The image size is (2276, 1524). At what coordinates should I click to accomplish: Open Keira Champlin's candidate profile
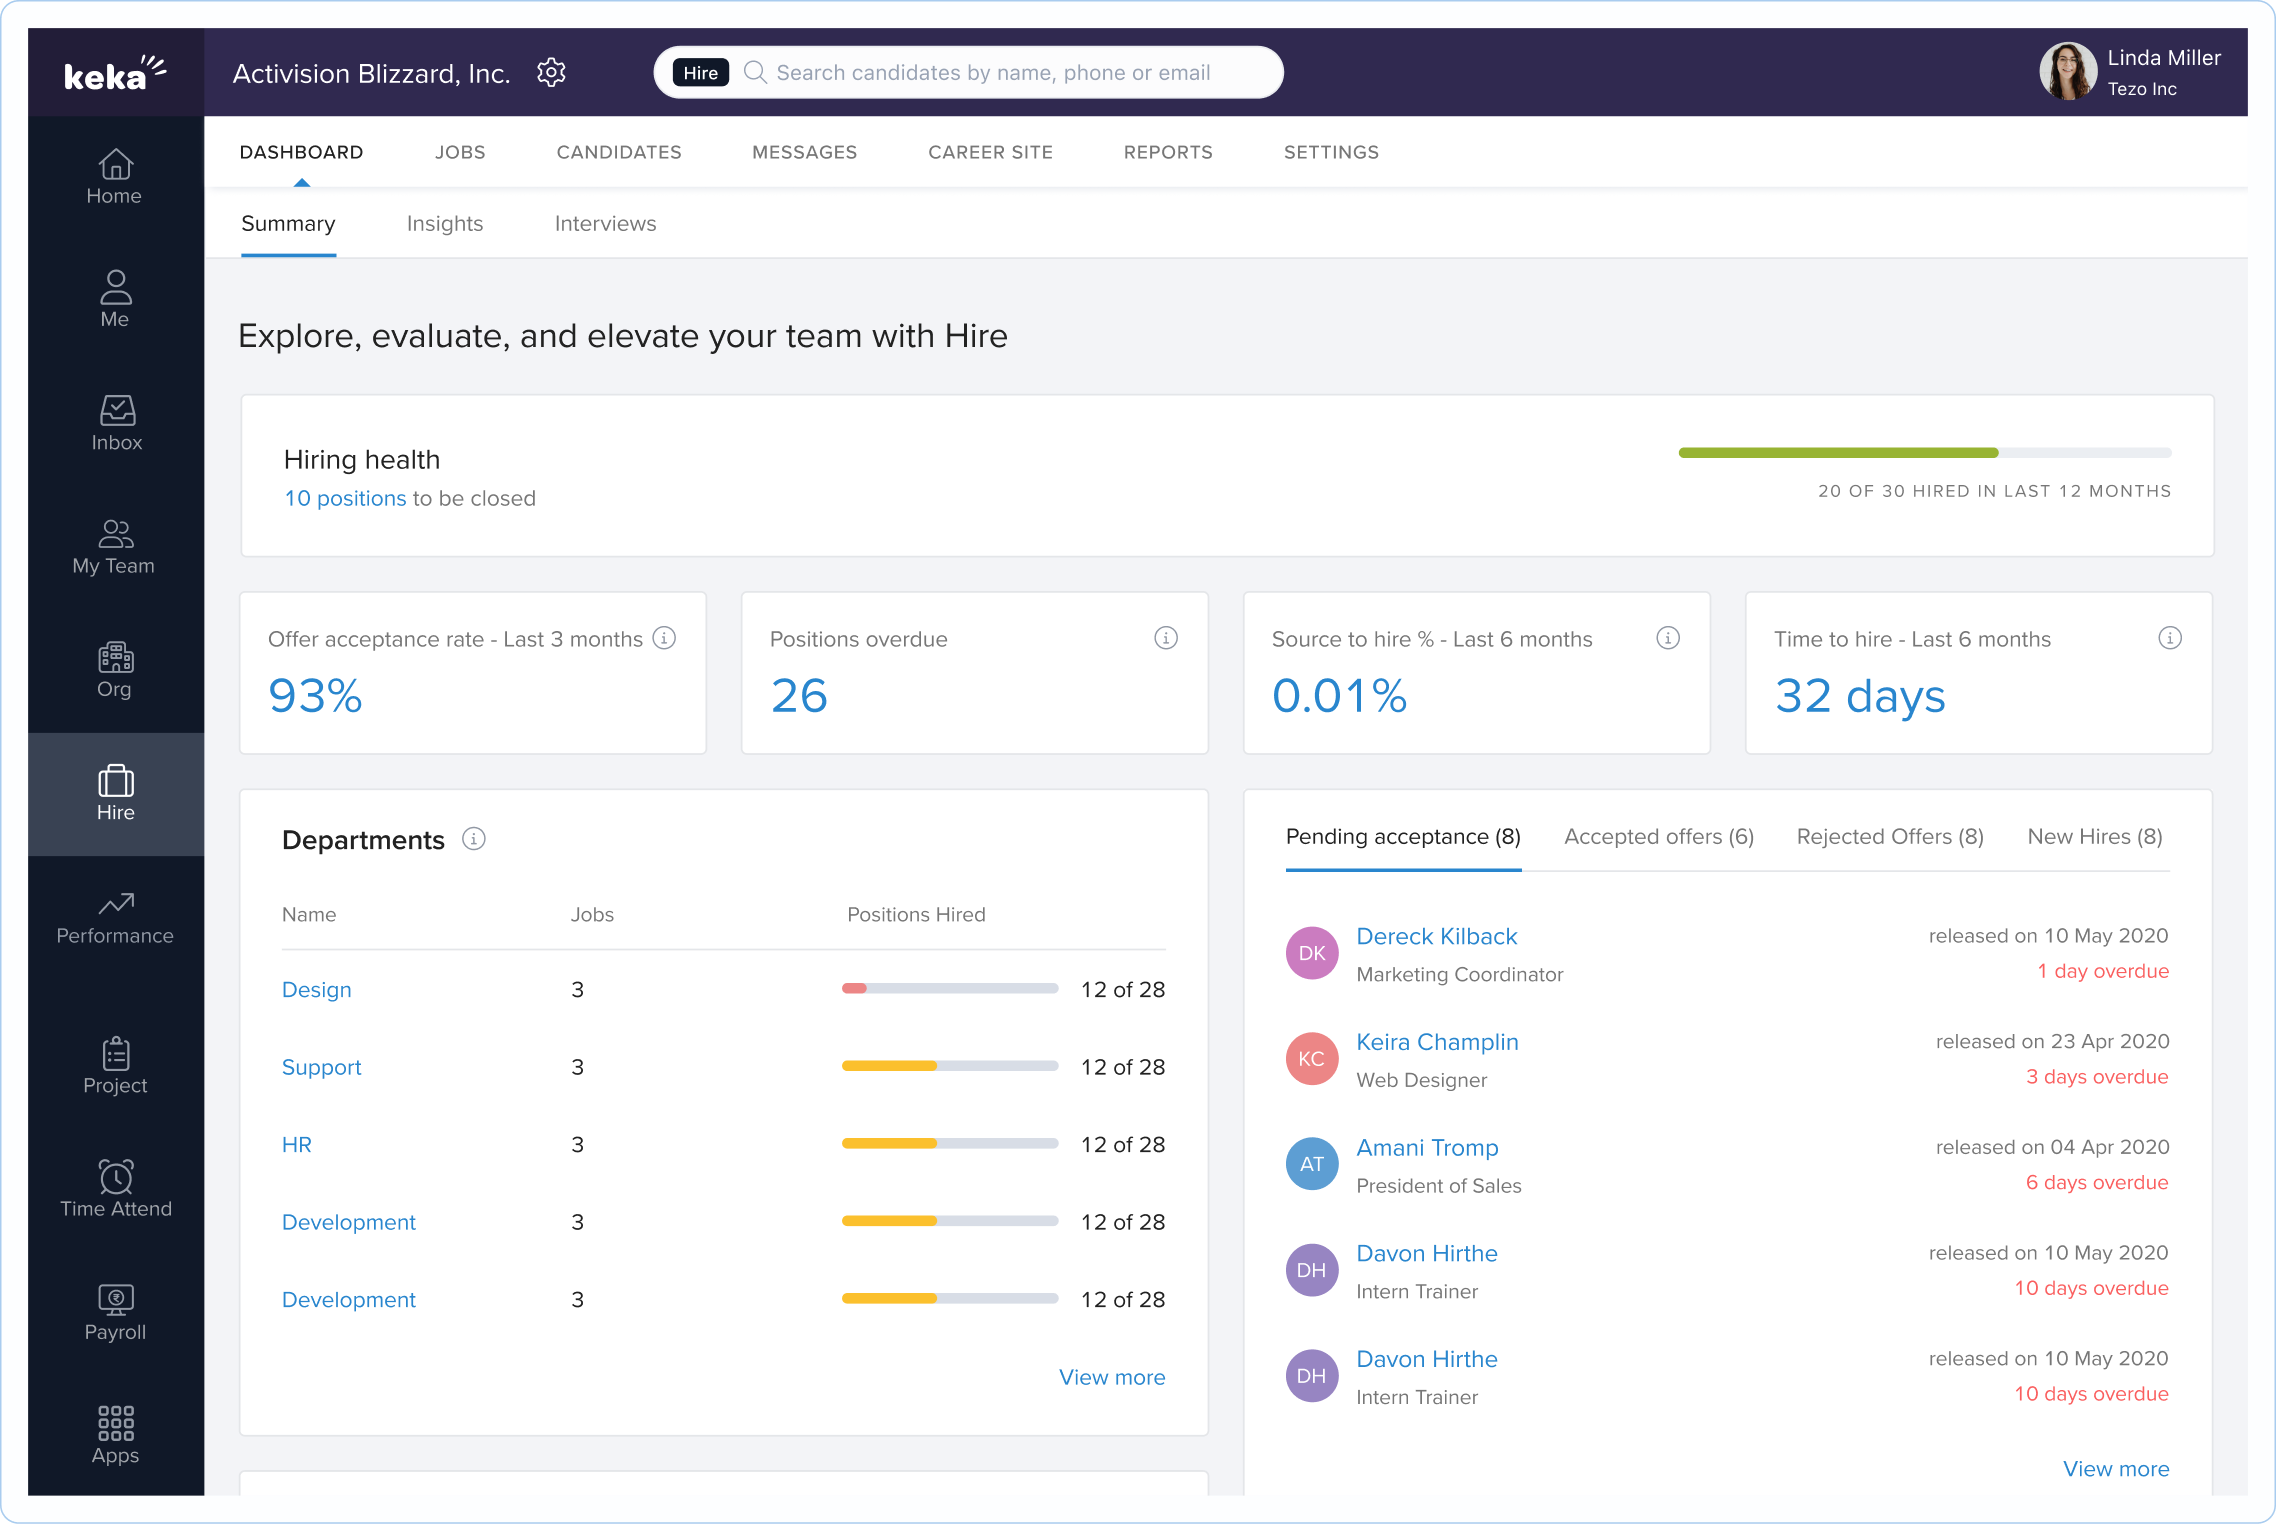point(1437,1042)
